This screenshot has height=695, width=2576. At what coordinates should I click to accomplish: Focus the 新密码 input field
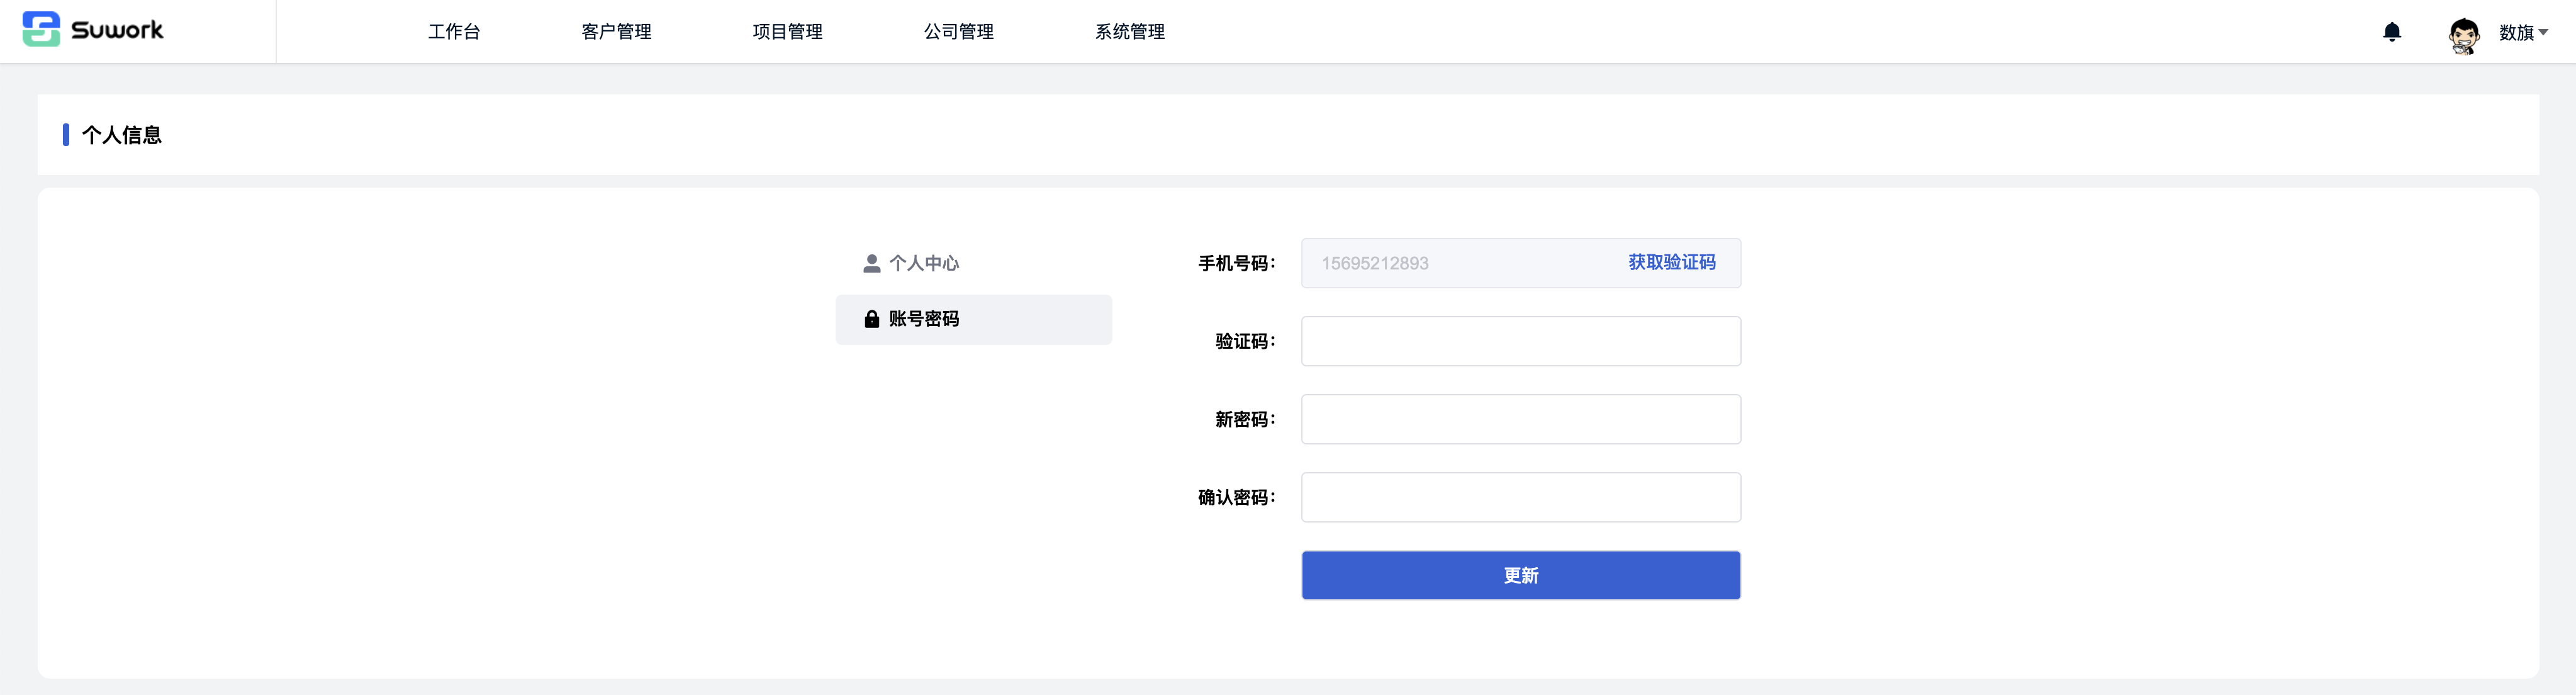click(1520, 419)
